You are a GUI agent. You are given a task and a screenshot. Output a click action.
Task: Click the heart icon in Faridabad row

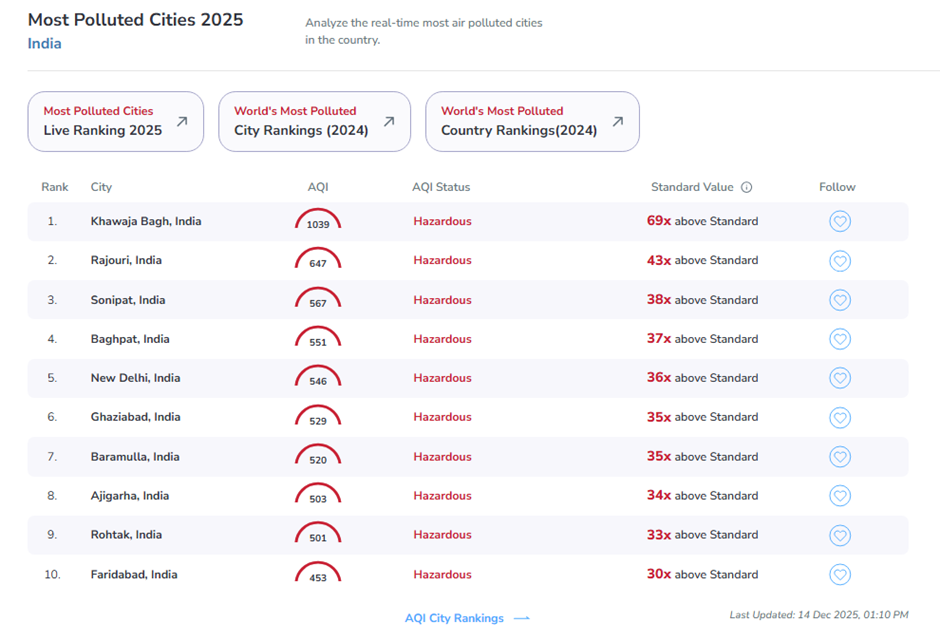tap(840, 575)
